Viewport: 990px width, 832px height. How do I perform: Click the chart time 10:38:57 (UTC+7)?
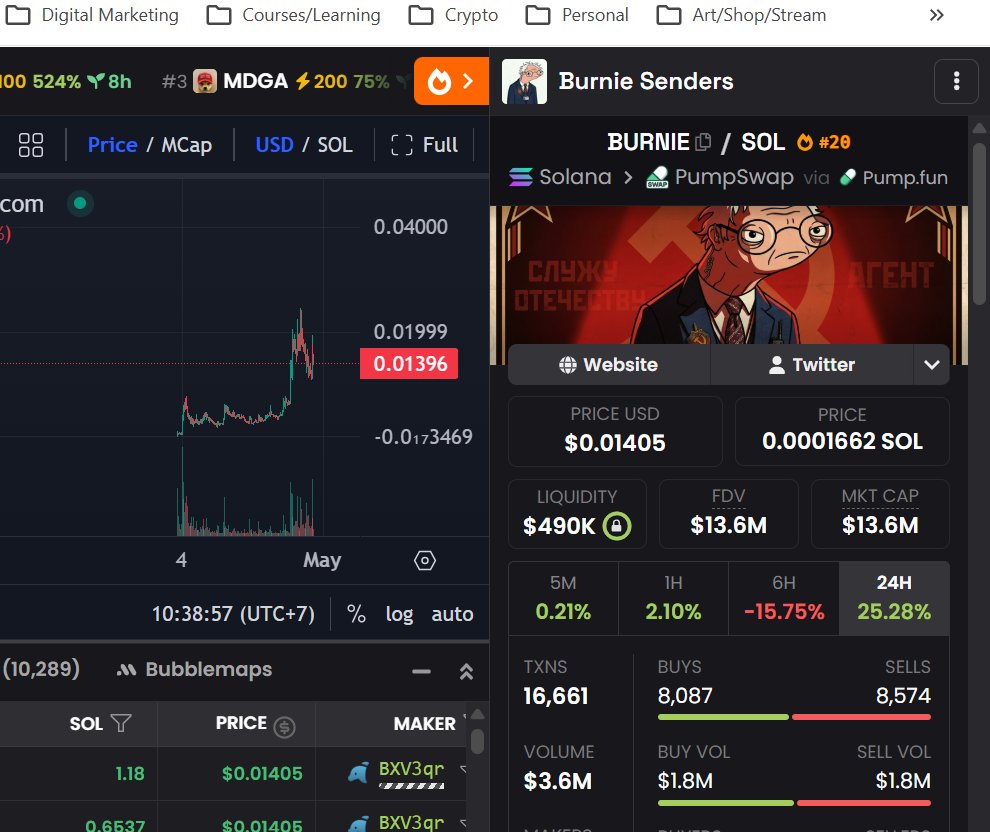click(x=233, y=614)
